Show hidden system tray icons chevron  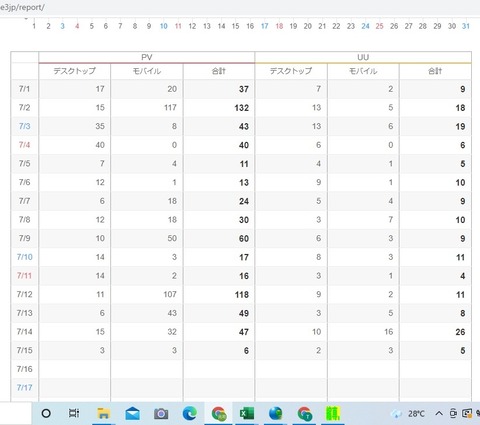click(x=439, y=414)
